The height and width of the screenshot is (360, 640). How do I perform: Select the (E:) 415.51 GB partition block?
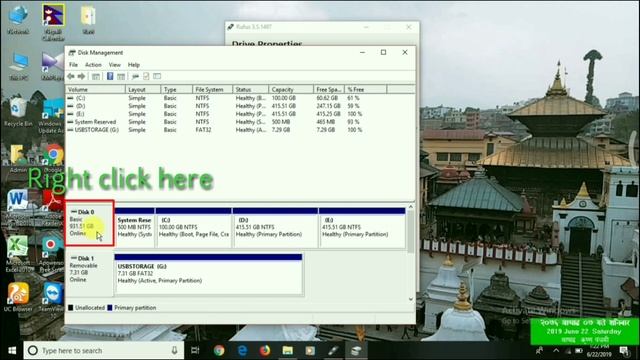[x=362, y=227]
